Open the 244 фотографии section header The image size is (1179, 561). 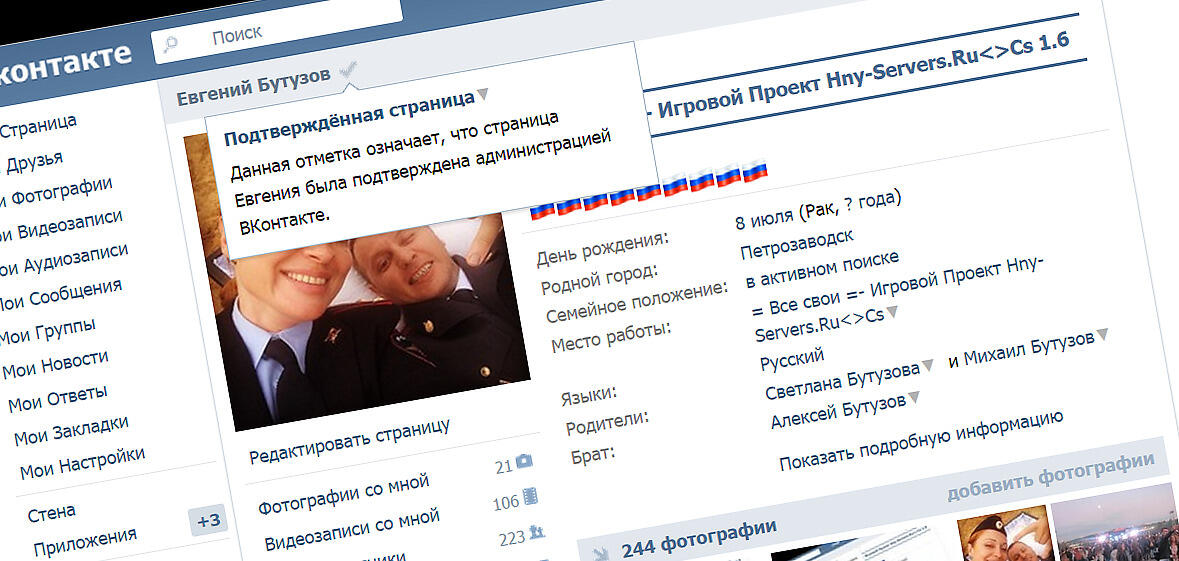tap(699, 538)
